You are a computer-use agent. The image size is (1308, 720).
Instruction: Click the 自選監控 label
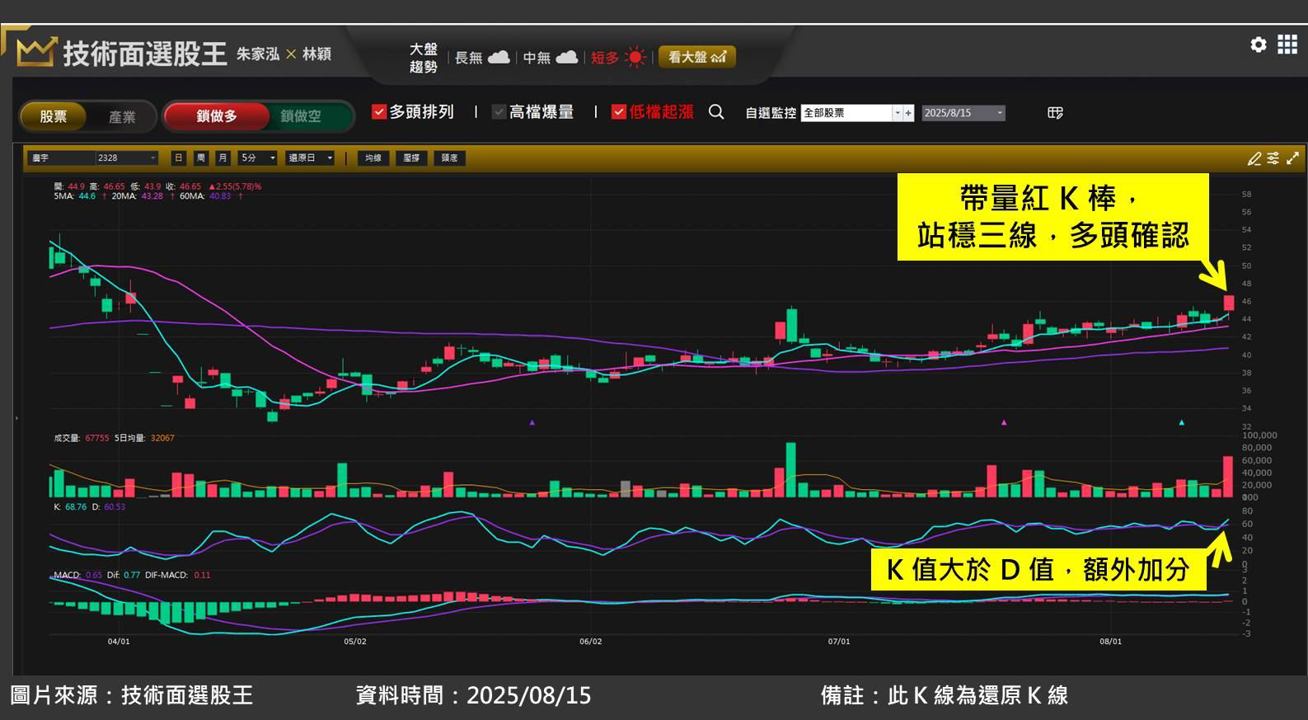point(770,113)
